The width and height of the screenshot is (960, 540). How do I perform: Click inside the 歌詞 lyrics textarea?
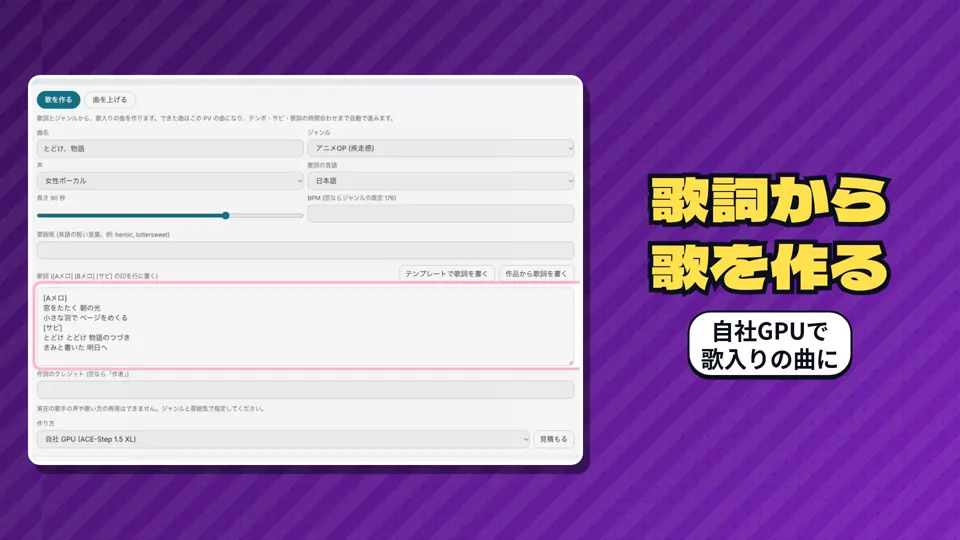(x=306, y=326)
